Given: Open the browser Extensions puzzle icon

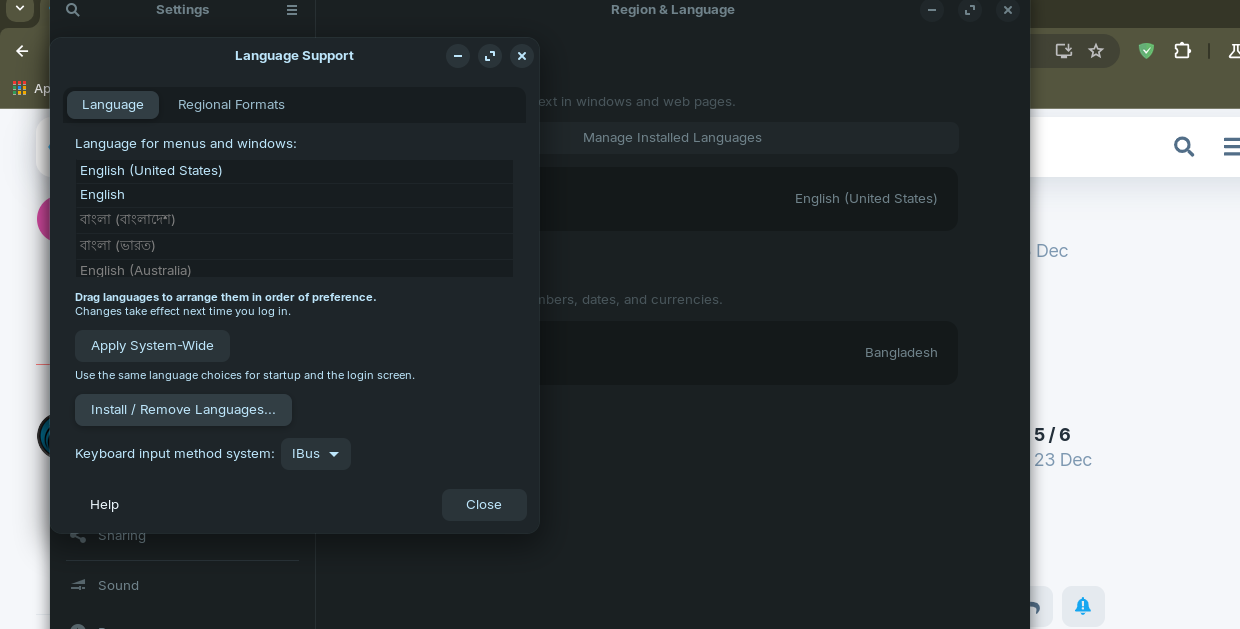Looking at the screenshot, I should click(1182, 50).
